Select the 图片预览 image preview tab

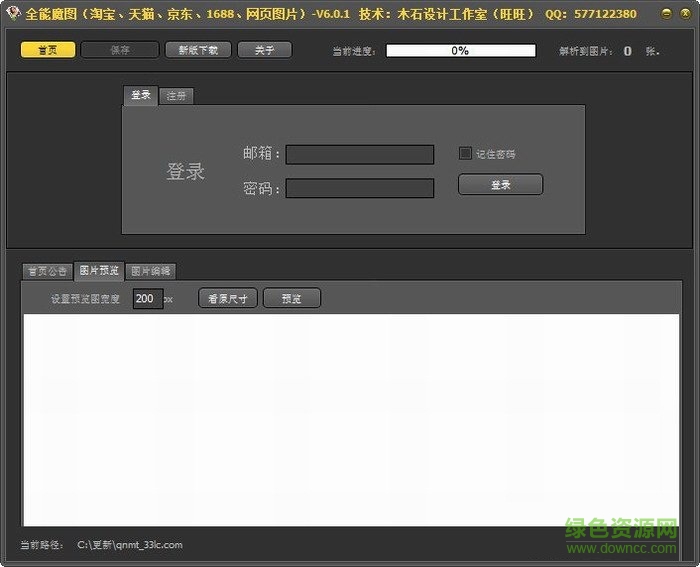pyautogui.click(x=99, y=270)
